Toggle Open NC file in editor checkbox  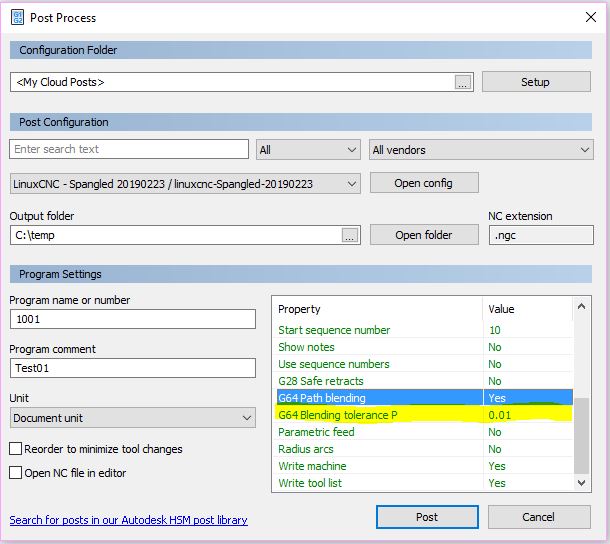pos(16,473)
